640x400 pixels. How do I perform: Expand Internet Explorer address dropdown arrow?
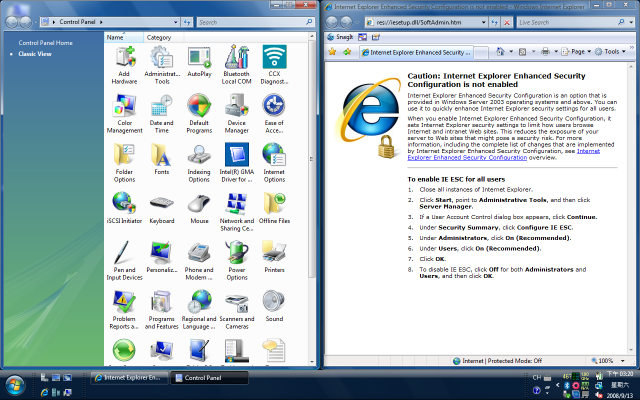tap(483, 22)
